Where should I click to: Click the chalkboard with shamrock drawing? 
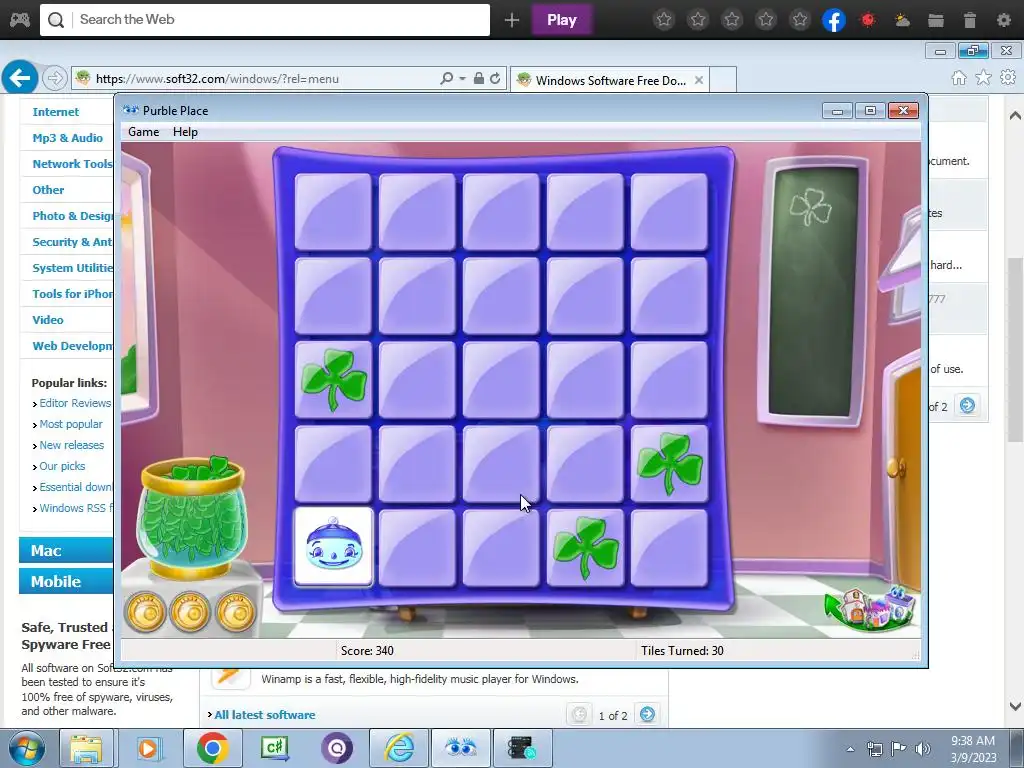click(814, 291)
